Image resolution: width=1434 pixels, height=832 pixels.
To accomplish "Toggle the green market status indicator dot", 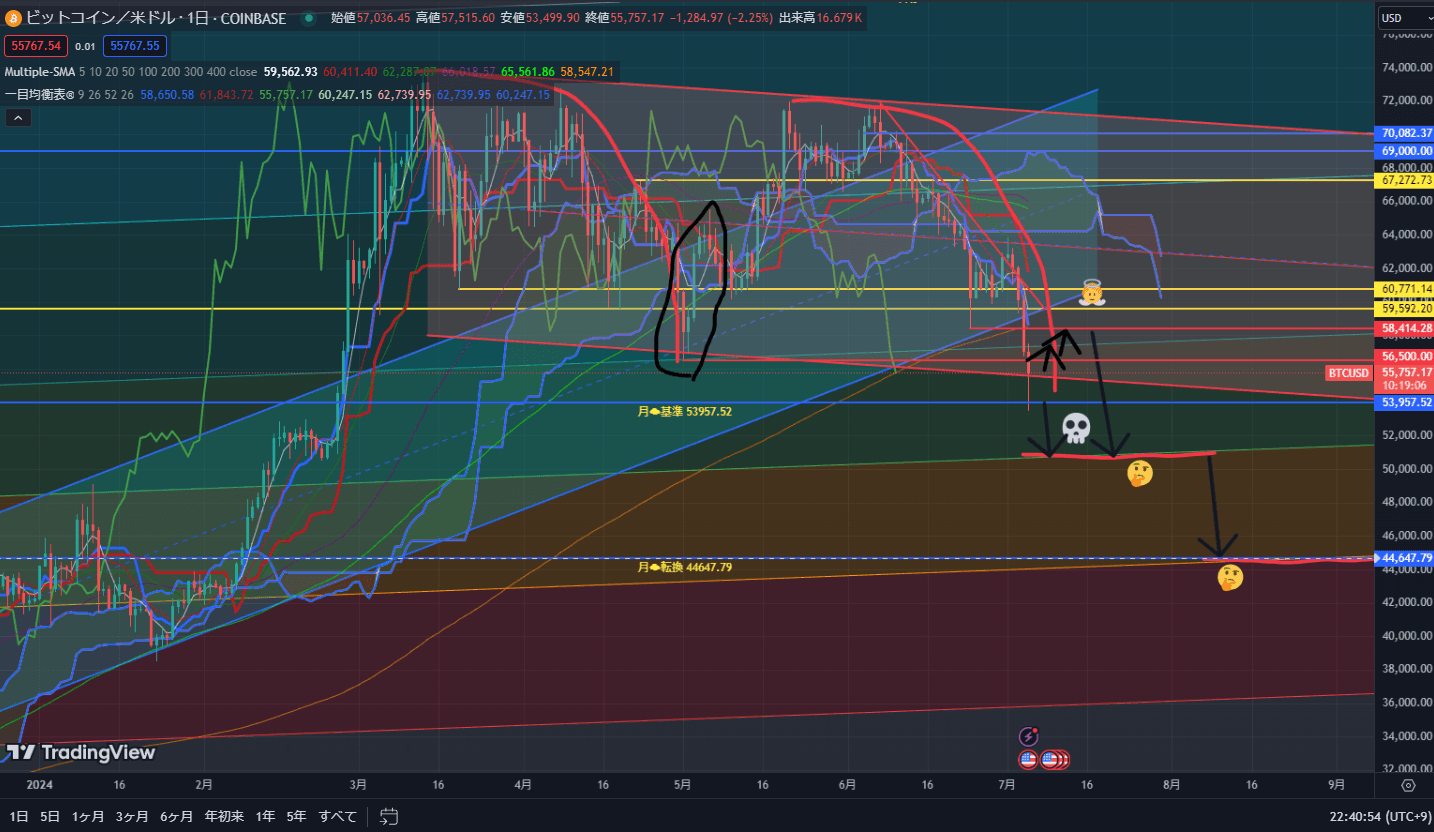I will pyautogui.click(x=310, y=18).
